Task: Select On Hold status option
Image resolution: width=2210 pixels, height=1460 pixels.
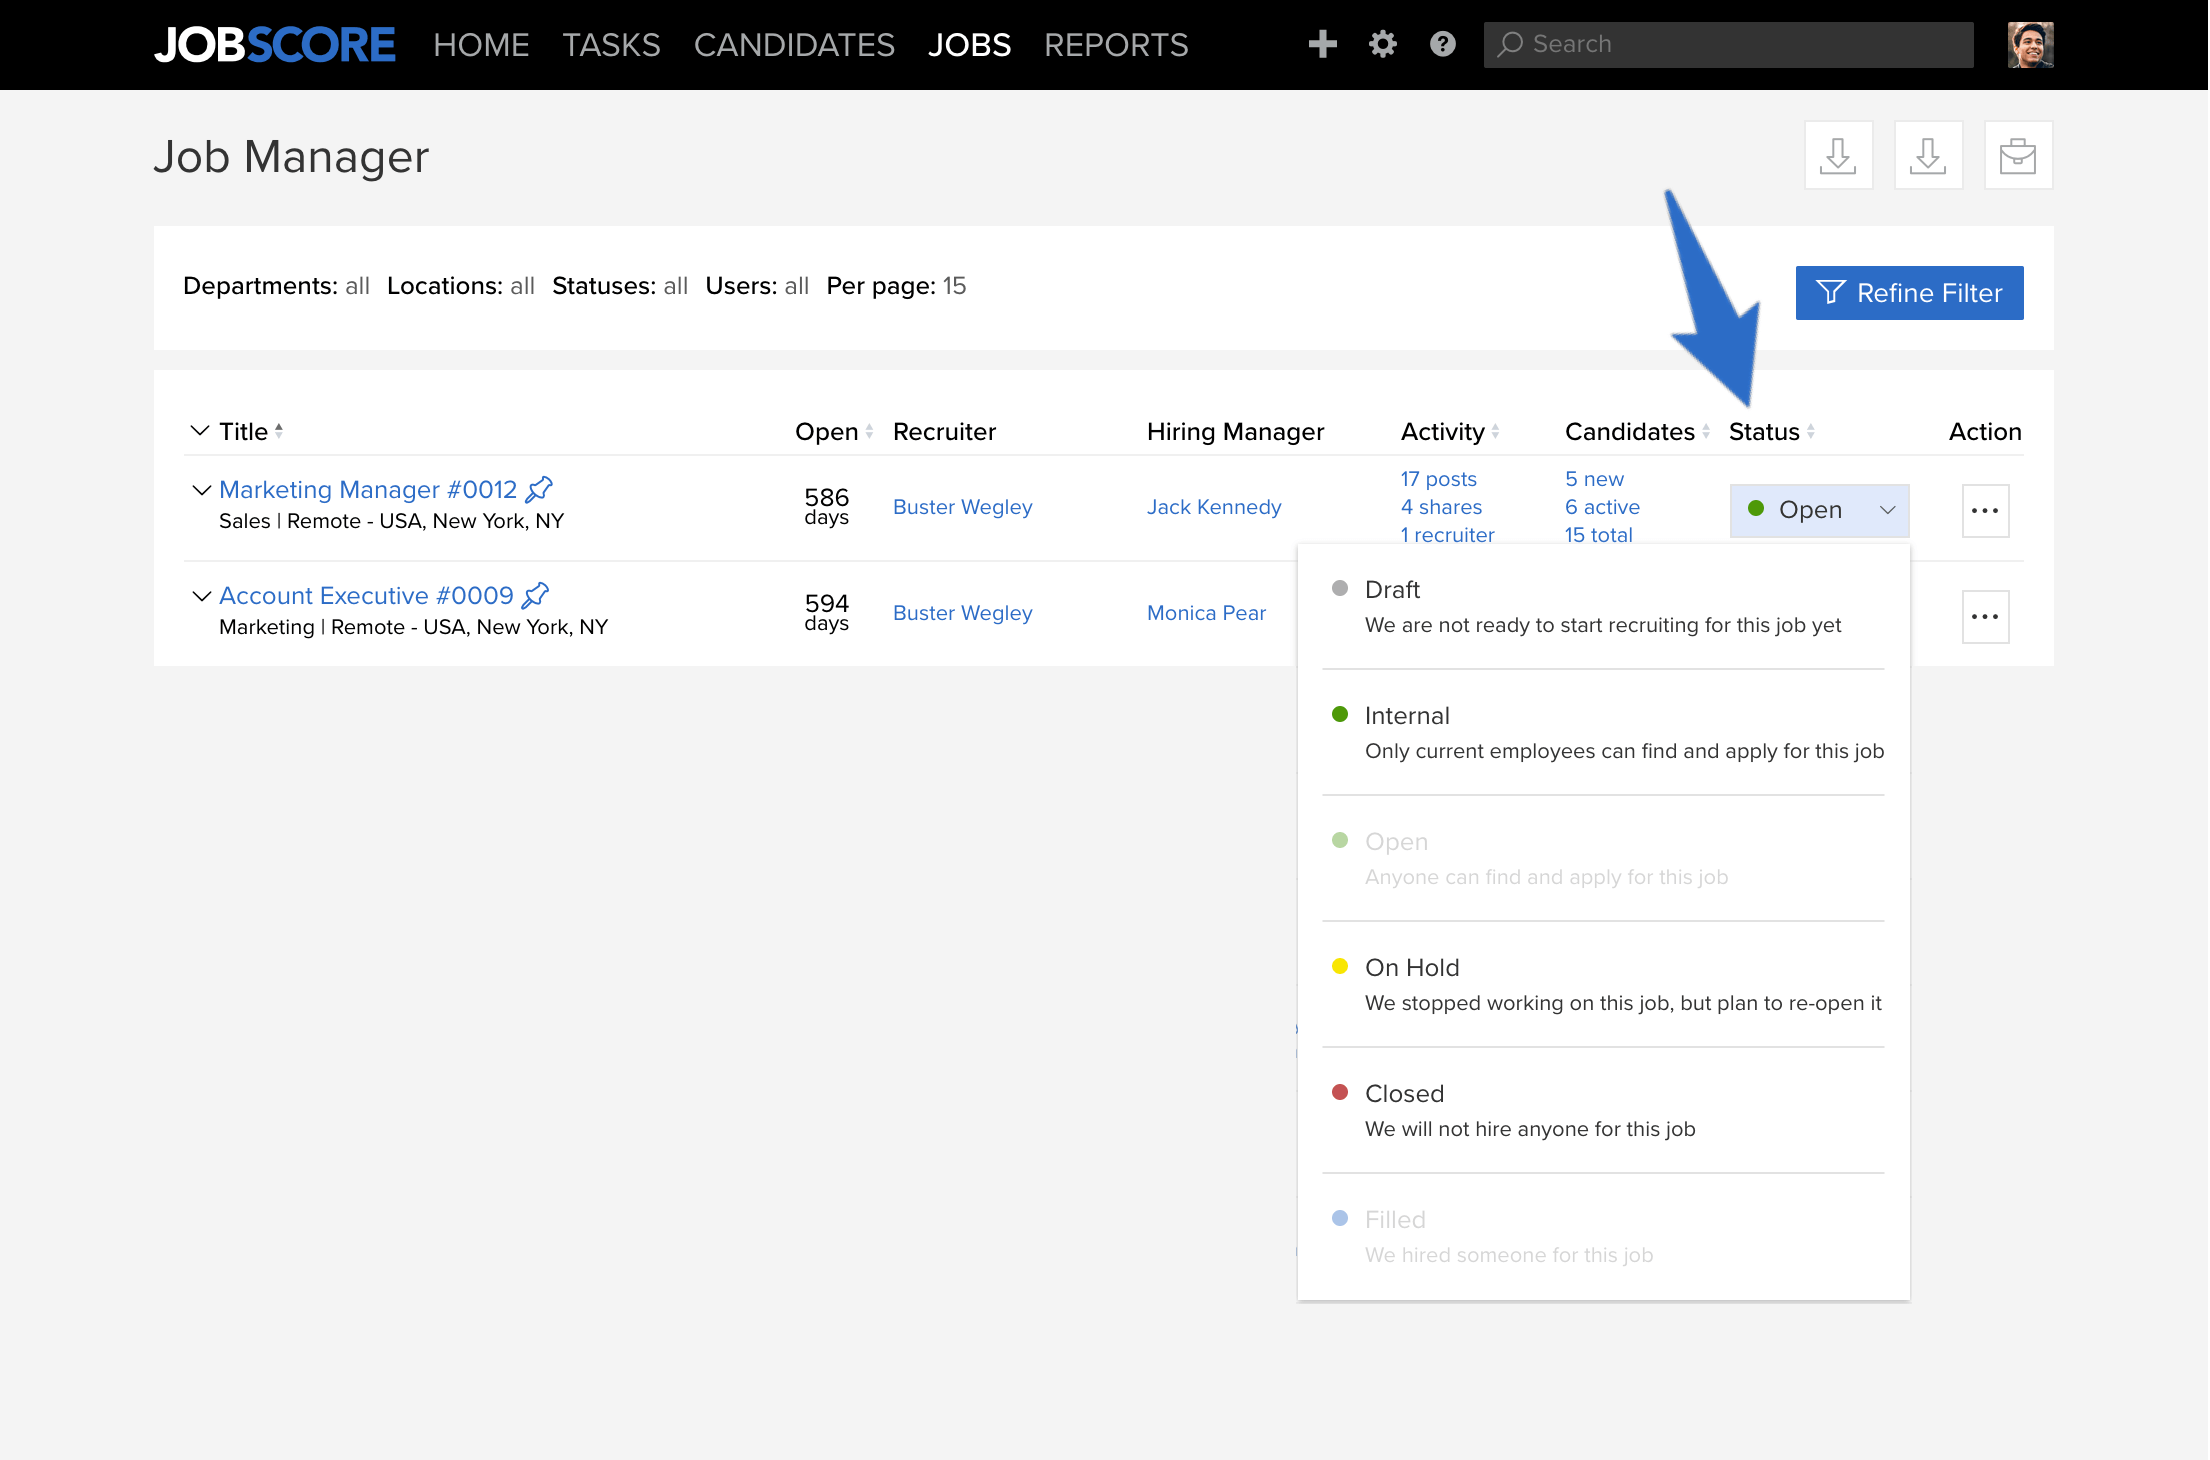Action: (1603, 985)
